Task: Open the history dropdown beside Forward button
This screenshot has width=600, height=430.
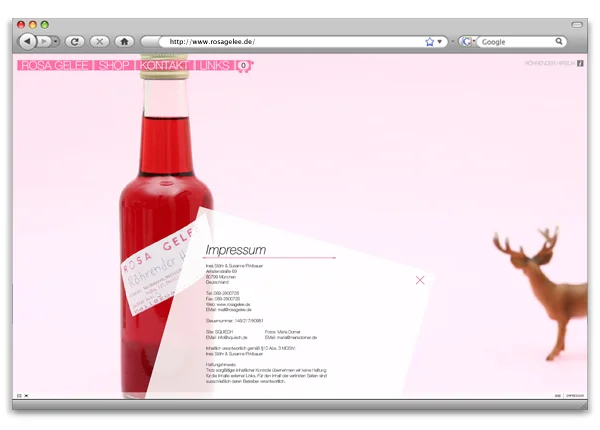Action: point(56,41)
